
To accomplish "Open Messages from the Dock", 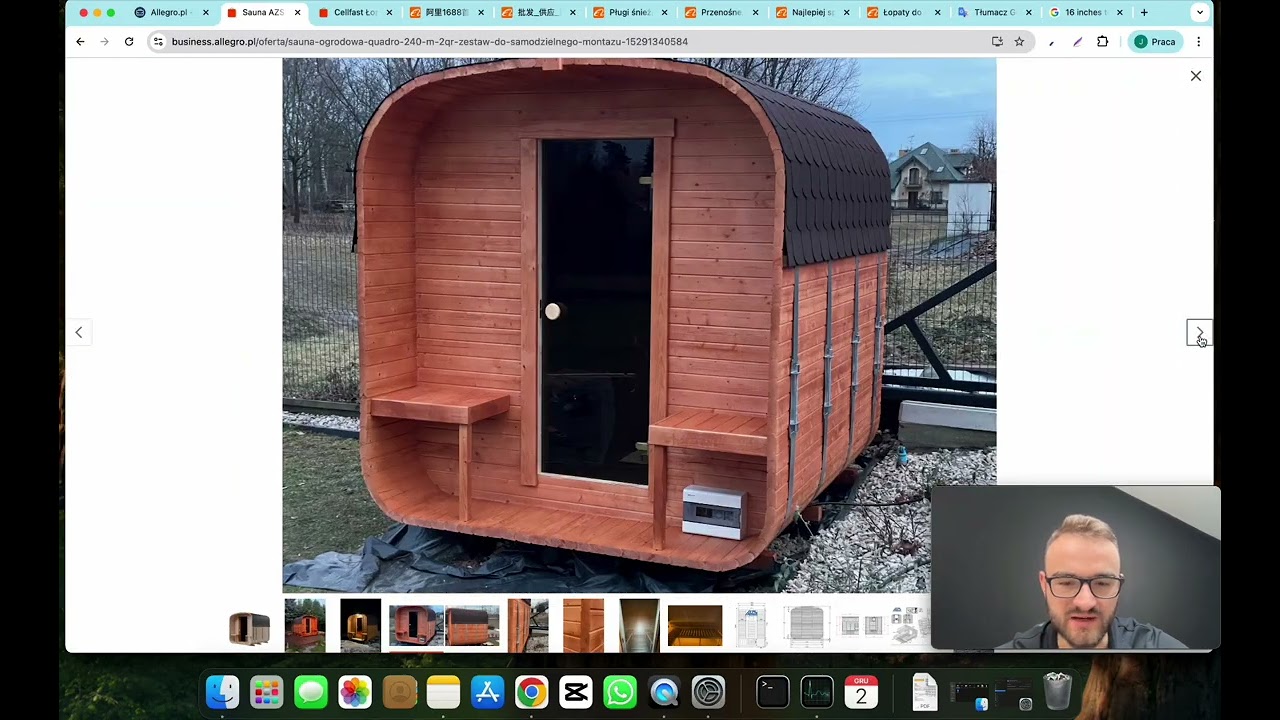I will click(x=311, y=692).
